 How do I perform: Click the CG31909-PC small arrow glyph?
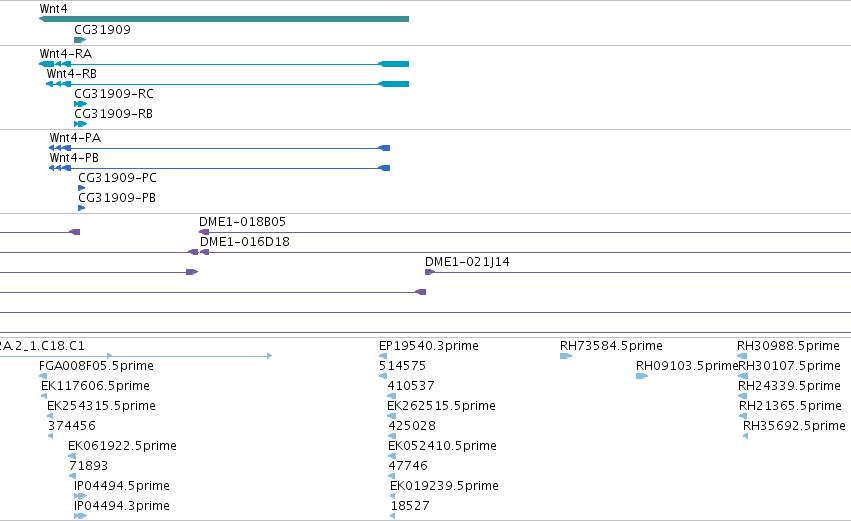(81, 188)
